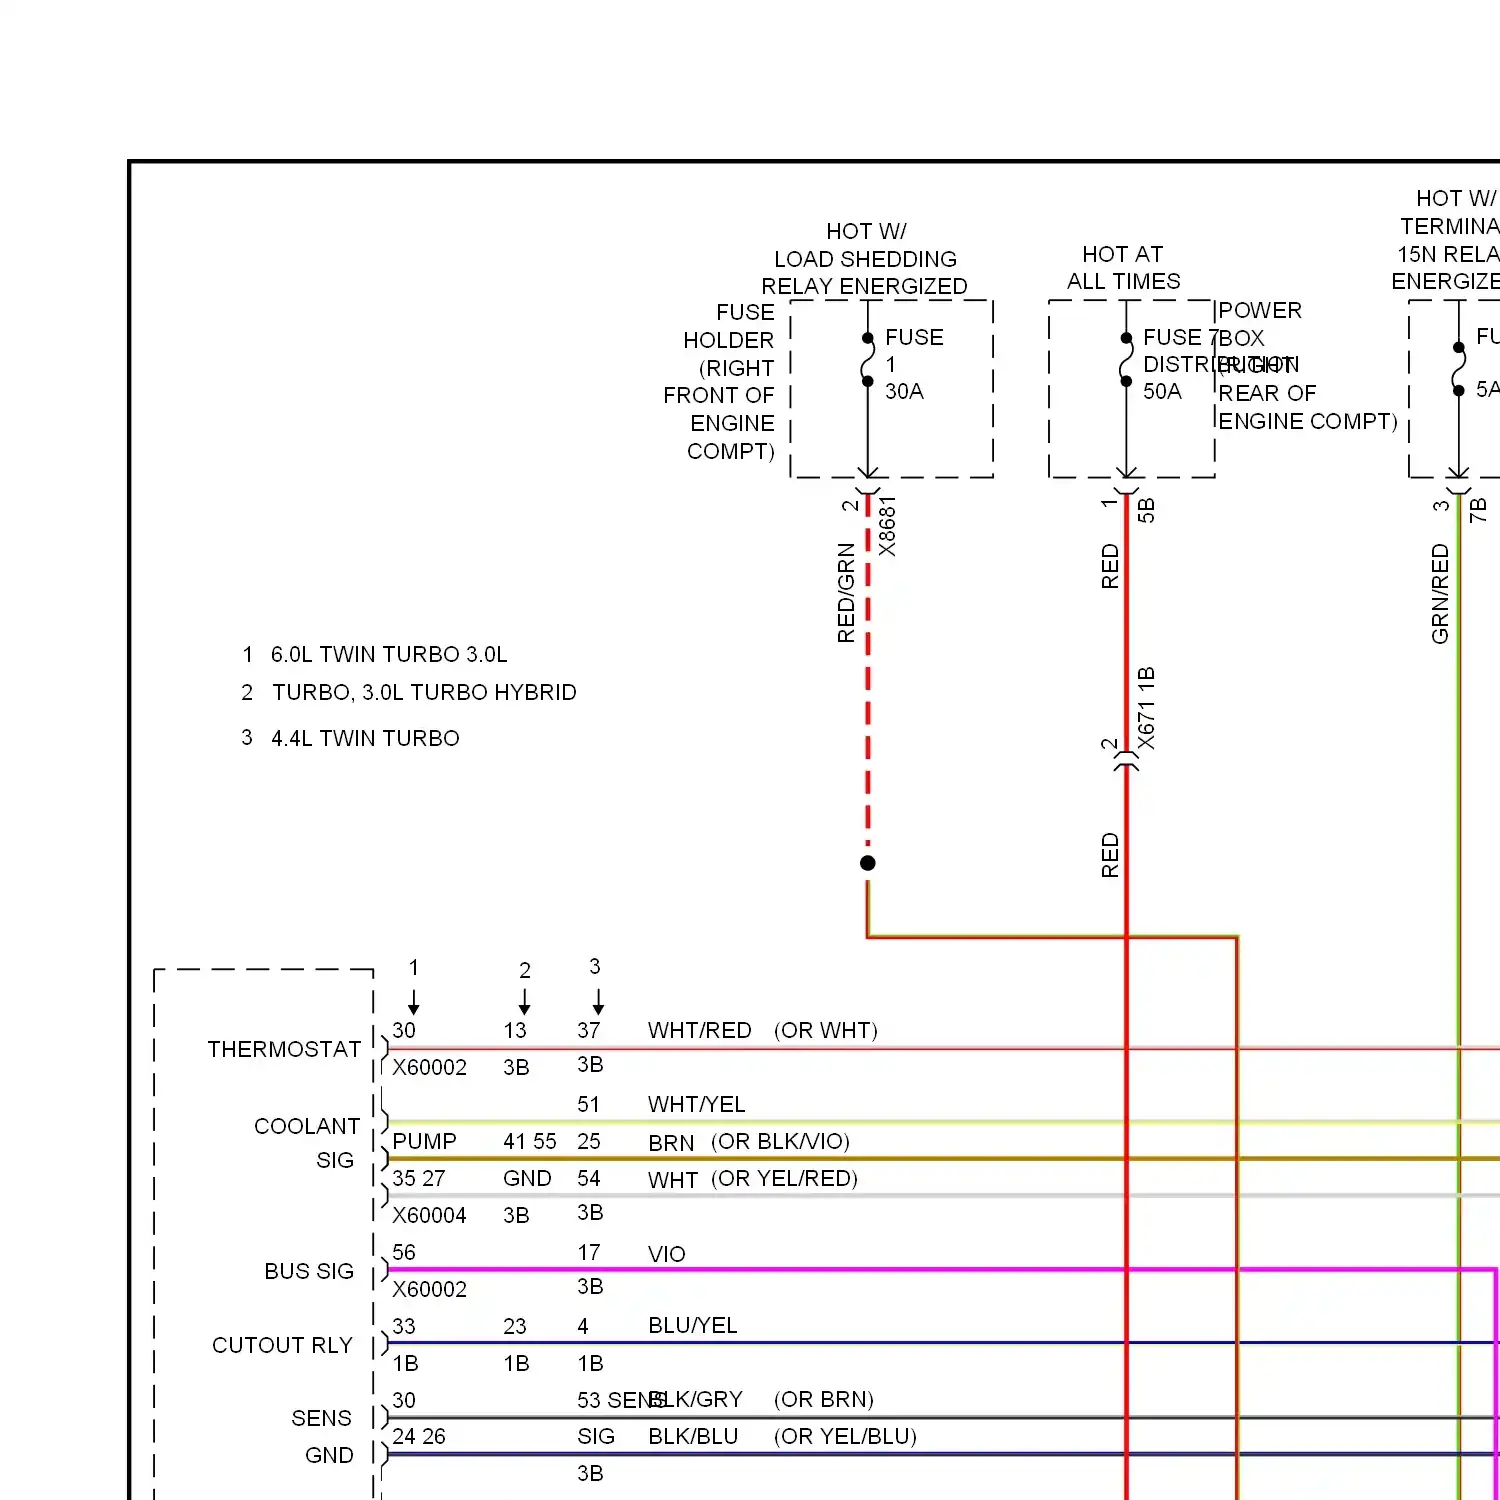Select pin numbers '41 55'
Screen dimensions: 1500x1500
tap(530, 1141)
